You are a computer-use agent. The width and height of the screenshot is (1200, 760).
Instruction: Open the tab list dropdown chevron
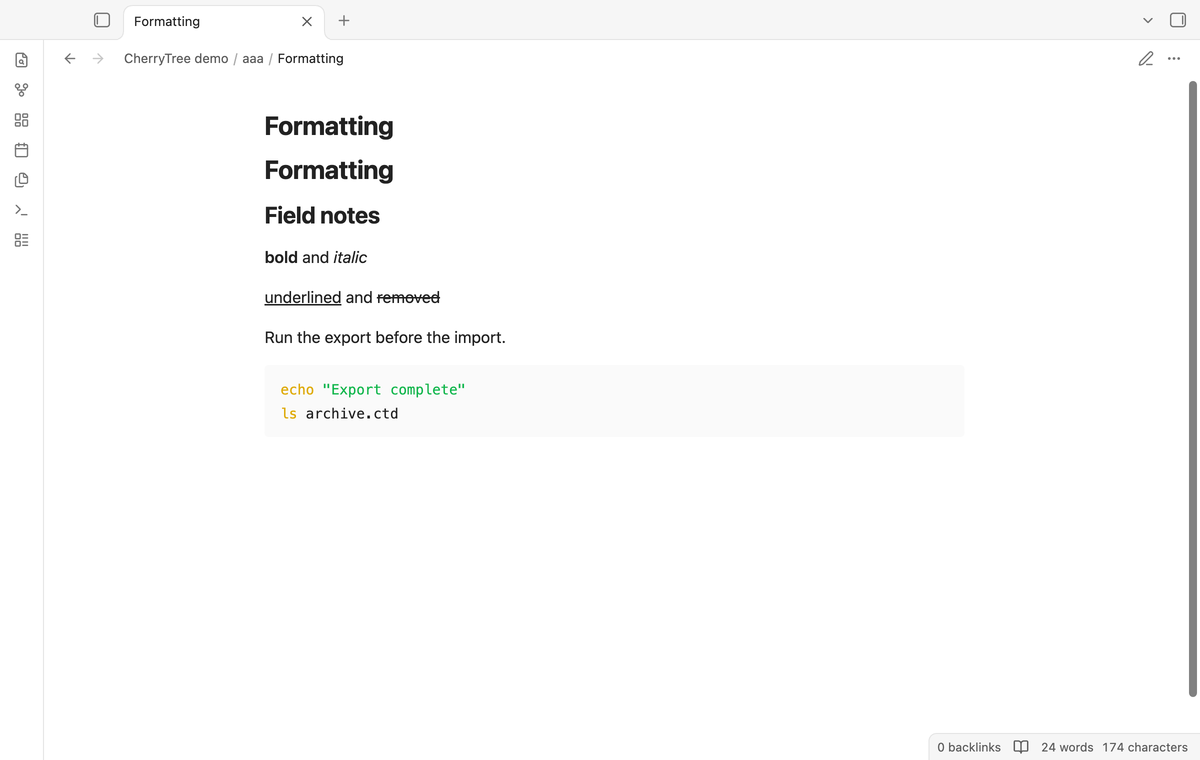pyautogui.click(x=1148, y=20)
